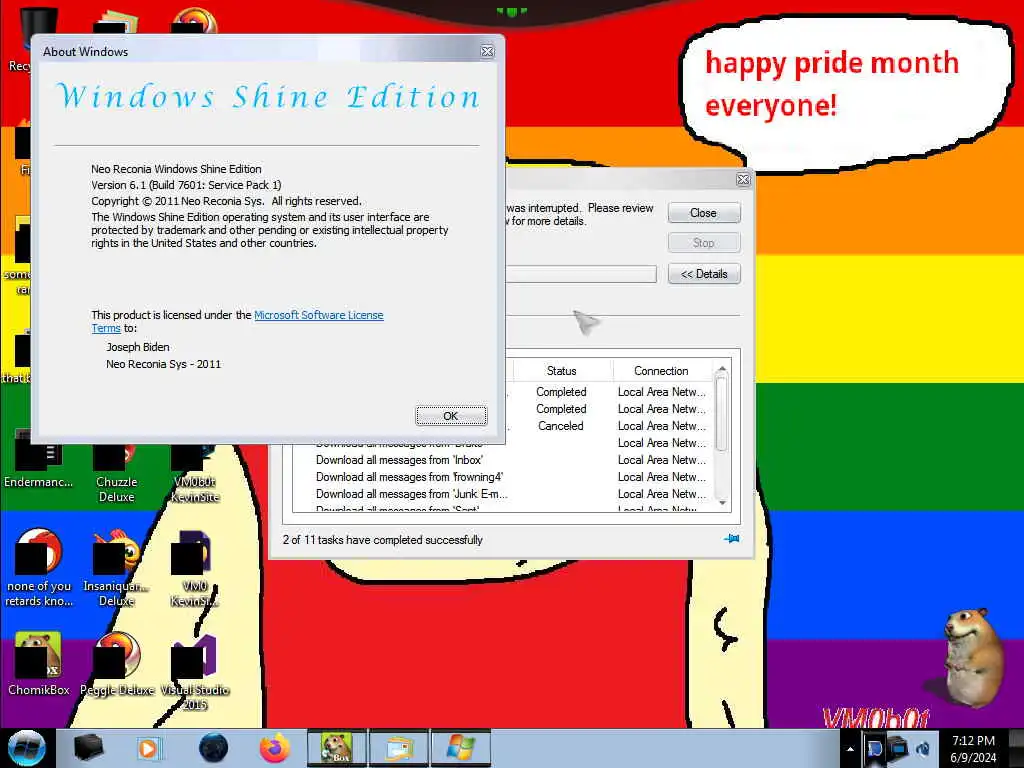Screen dimensions: 1024x768
Task: Click the clock showing 7:12 PM
Action: click(x=973, y=748)
